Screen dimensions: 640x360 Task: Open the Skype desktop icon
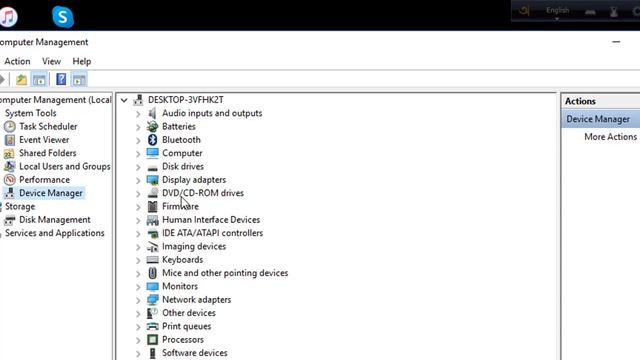click(63, 17)
